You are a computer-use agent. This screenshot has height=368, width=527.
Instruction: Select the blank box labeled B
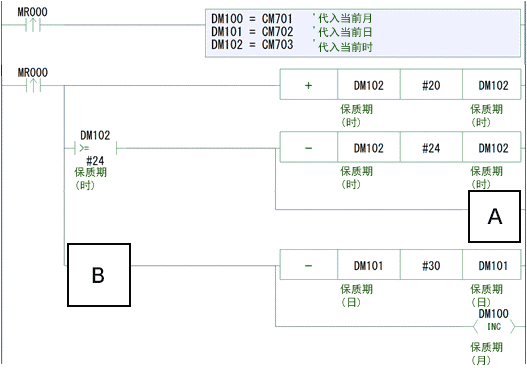[99, 275]
